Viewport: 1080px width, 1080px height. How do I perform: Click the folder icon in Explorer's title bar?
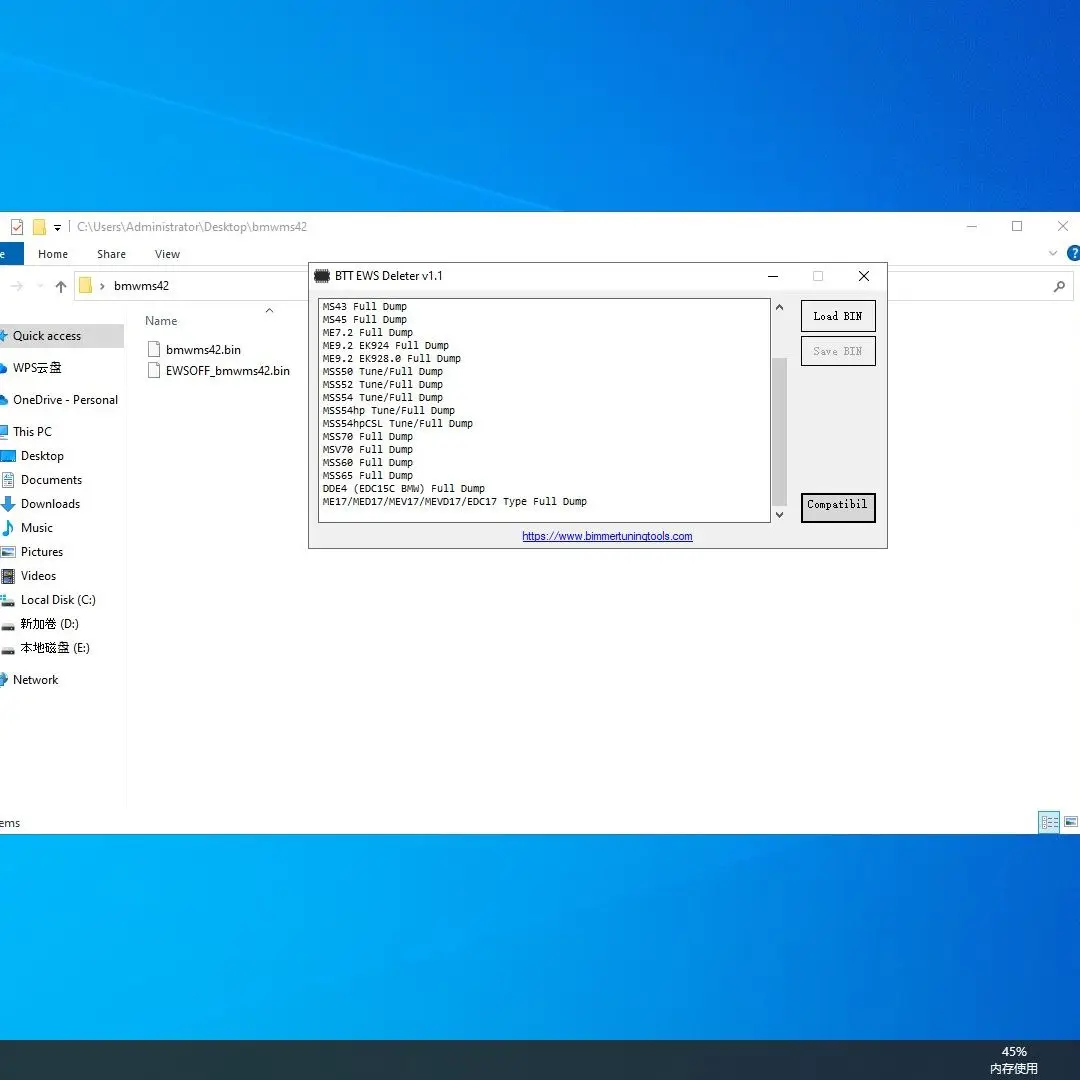pyautogui.click(x=39, y=227)
